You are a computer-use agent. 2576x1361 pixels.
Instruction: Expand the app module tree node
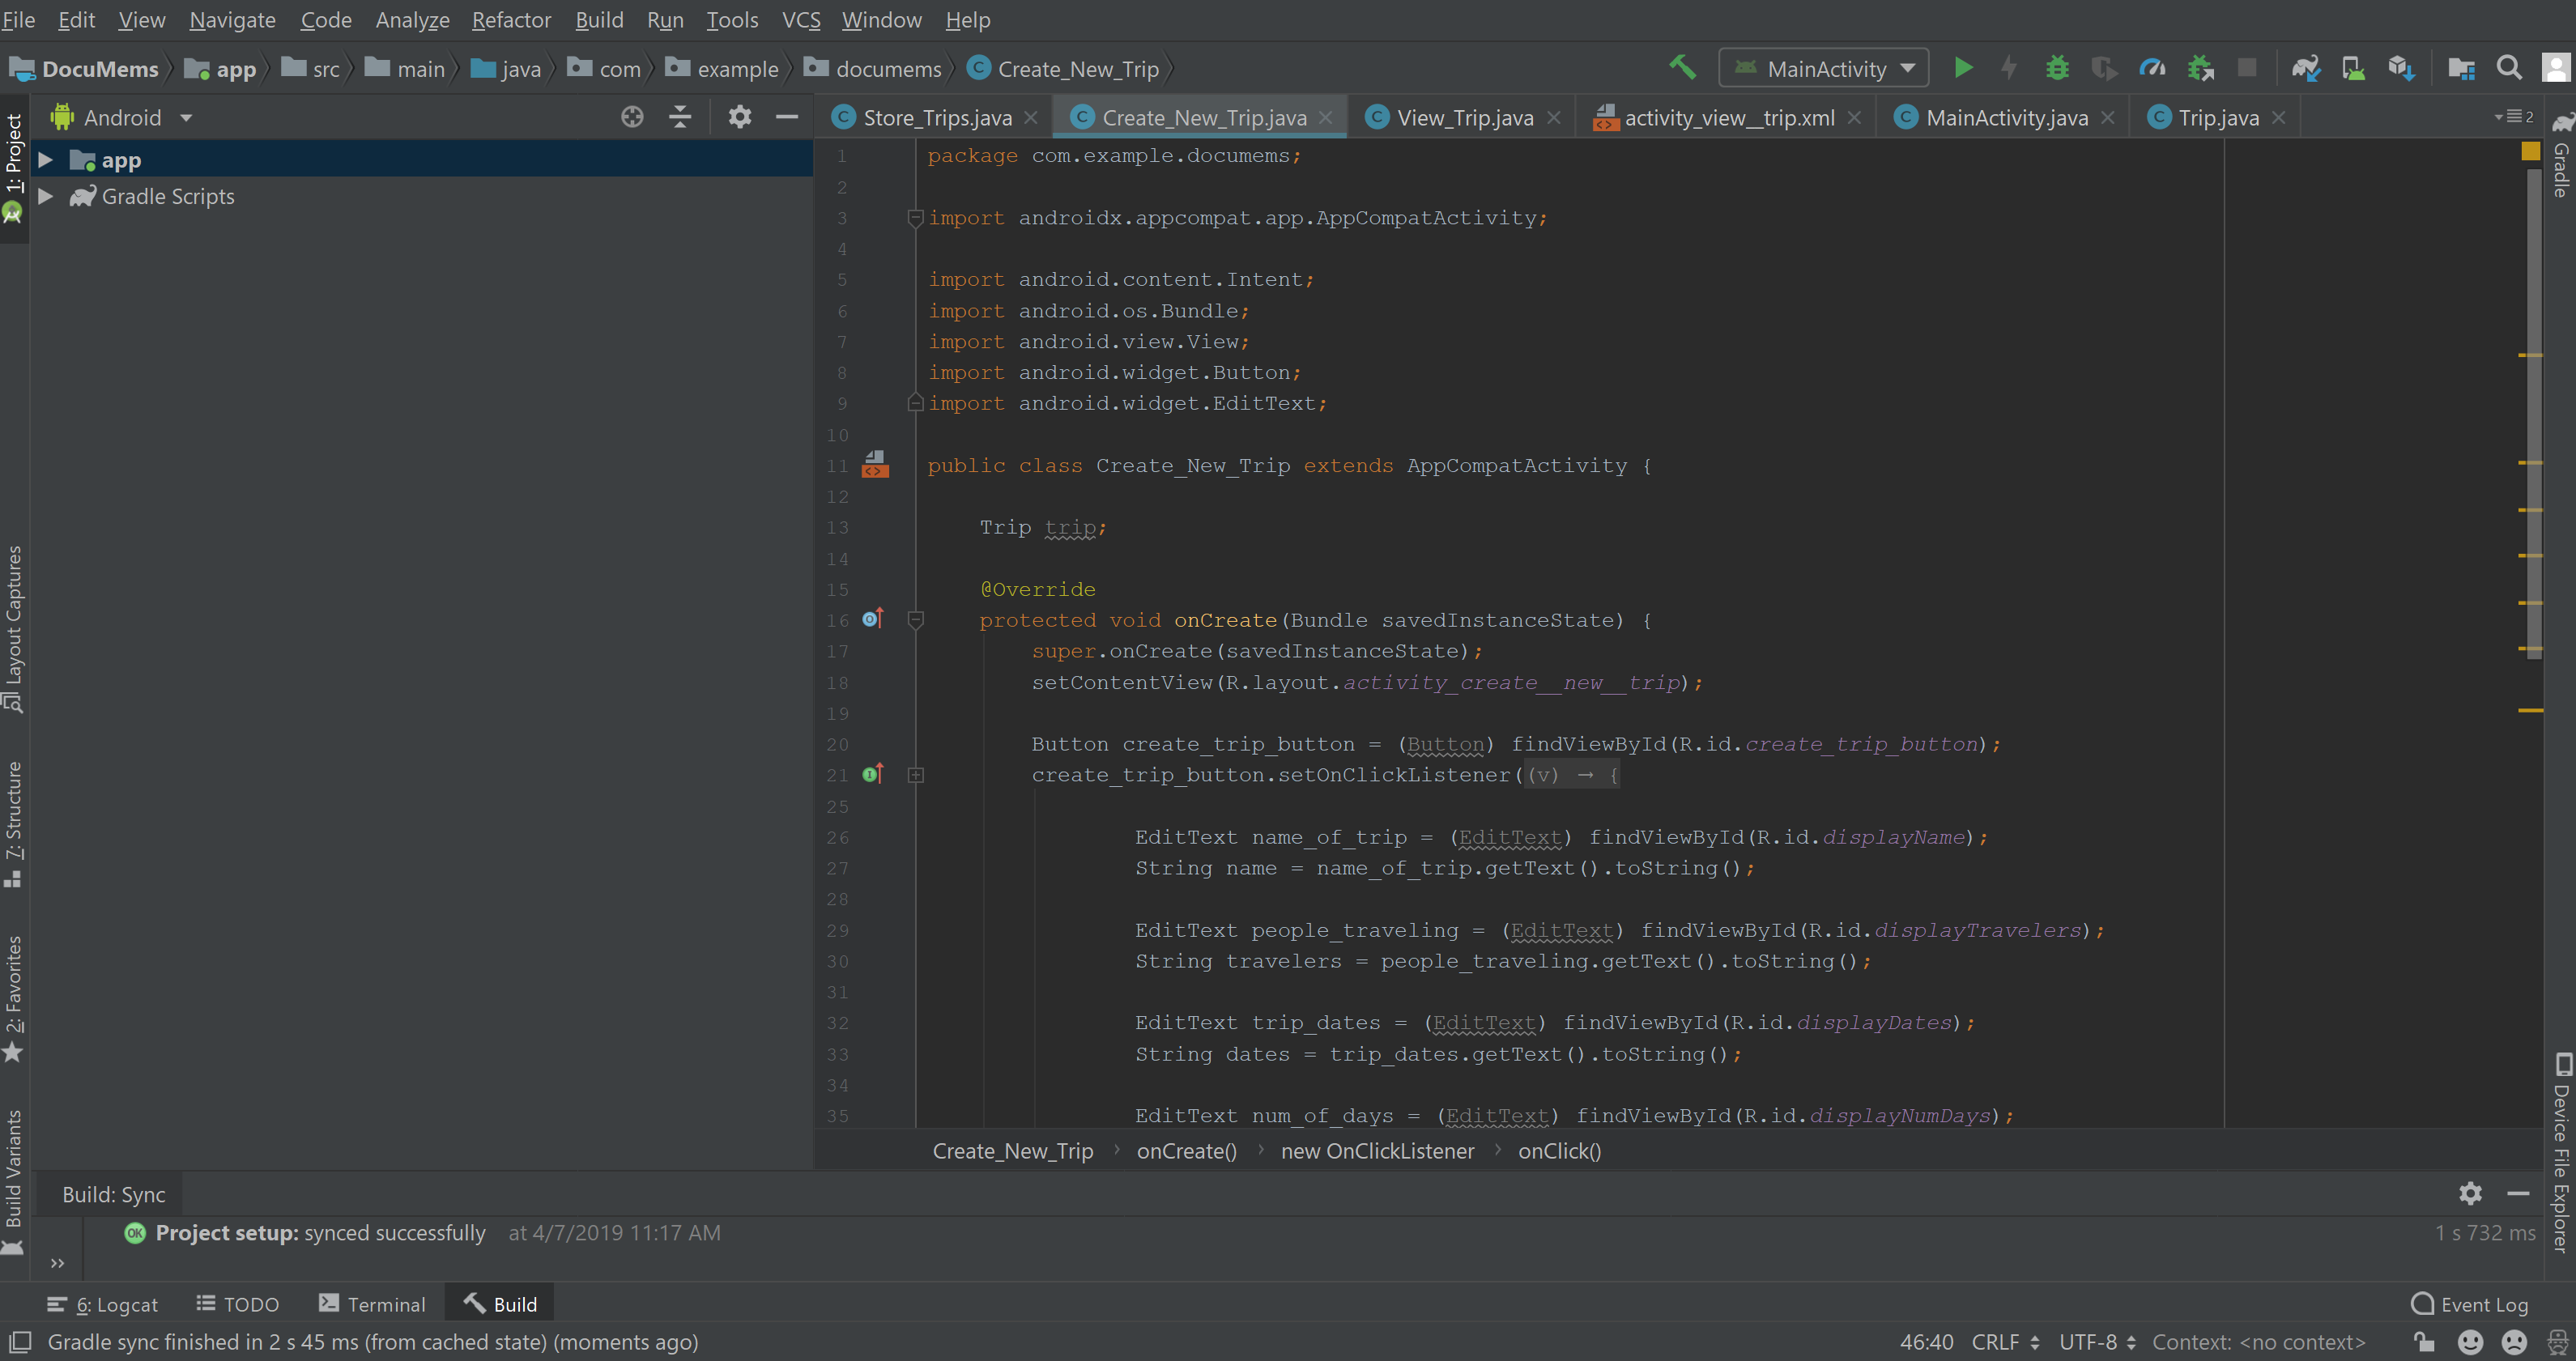(45, 160)
